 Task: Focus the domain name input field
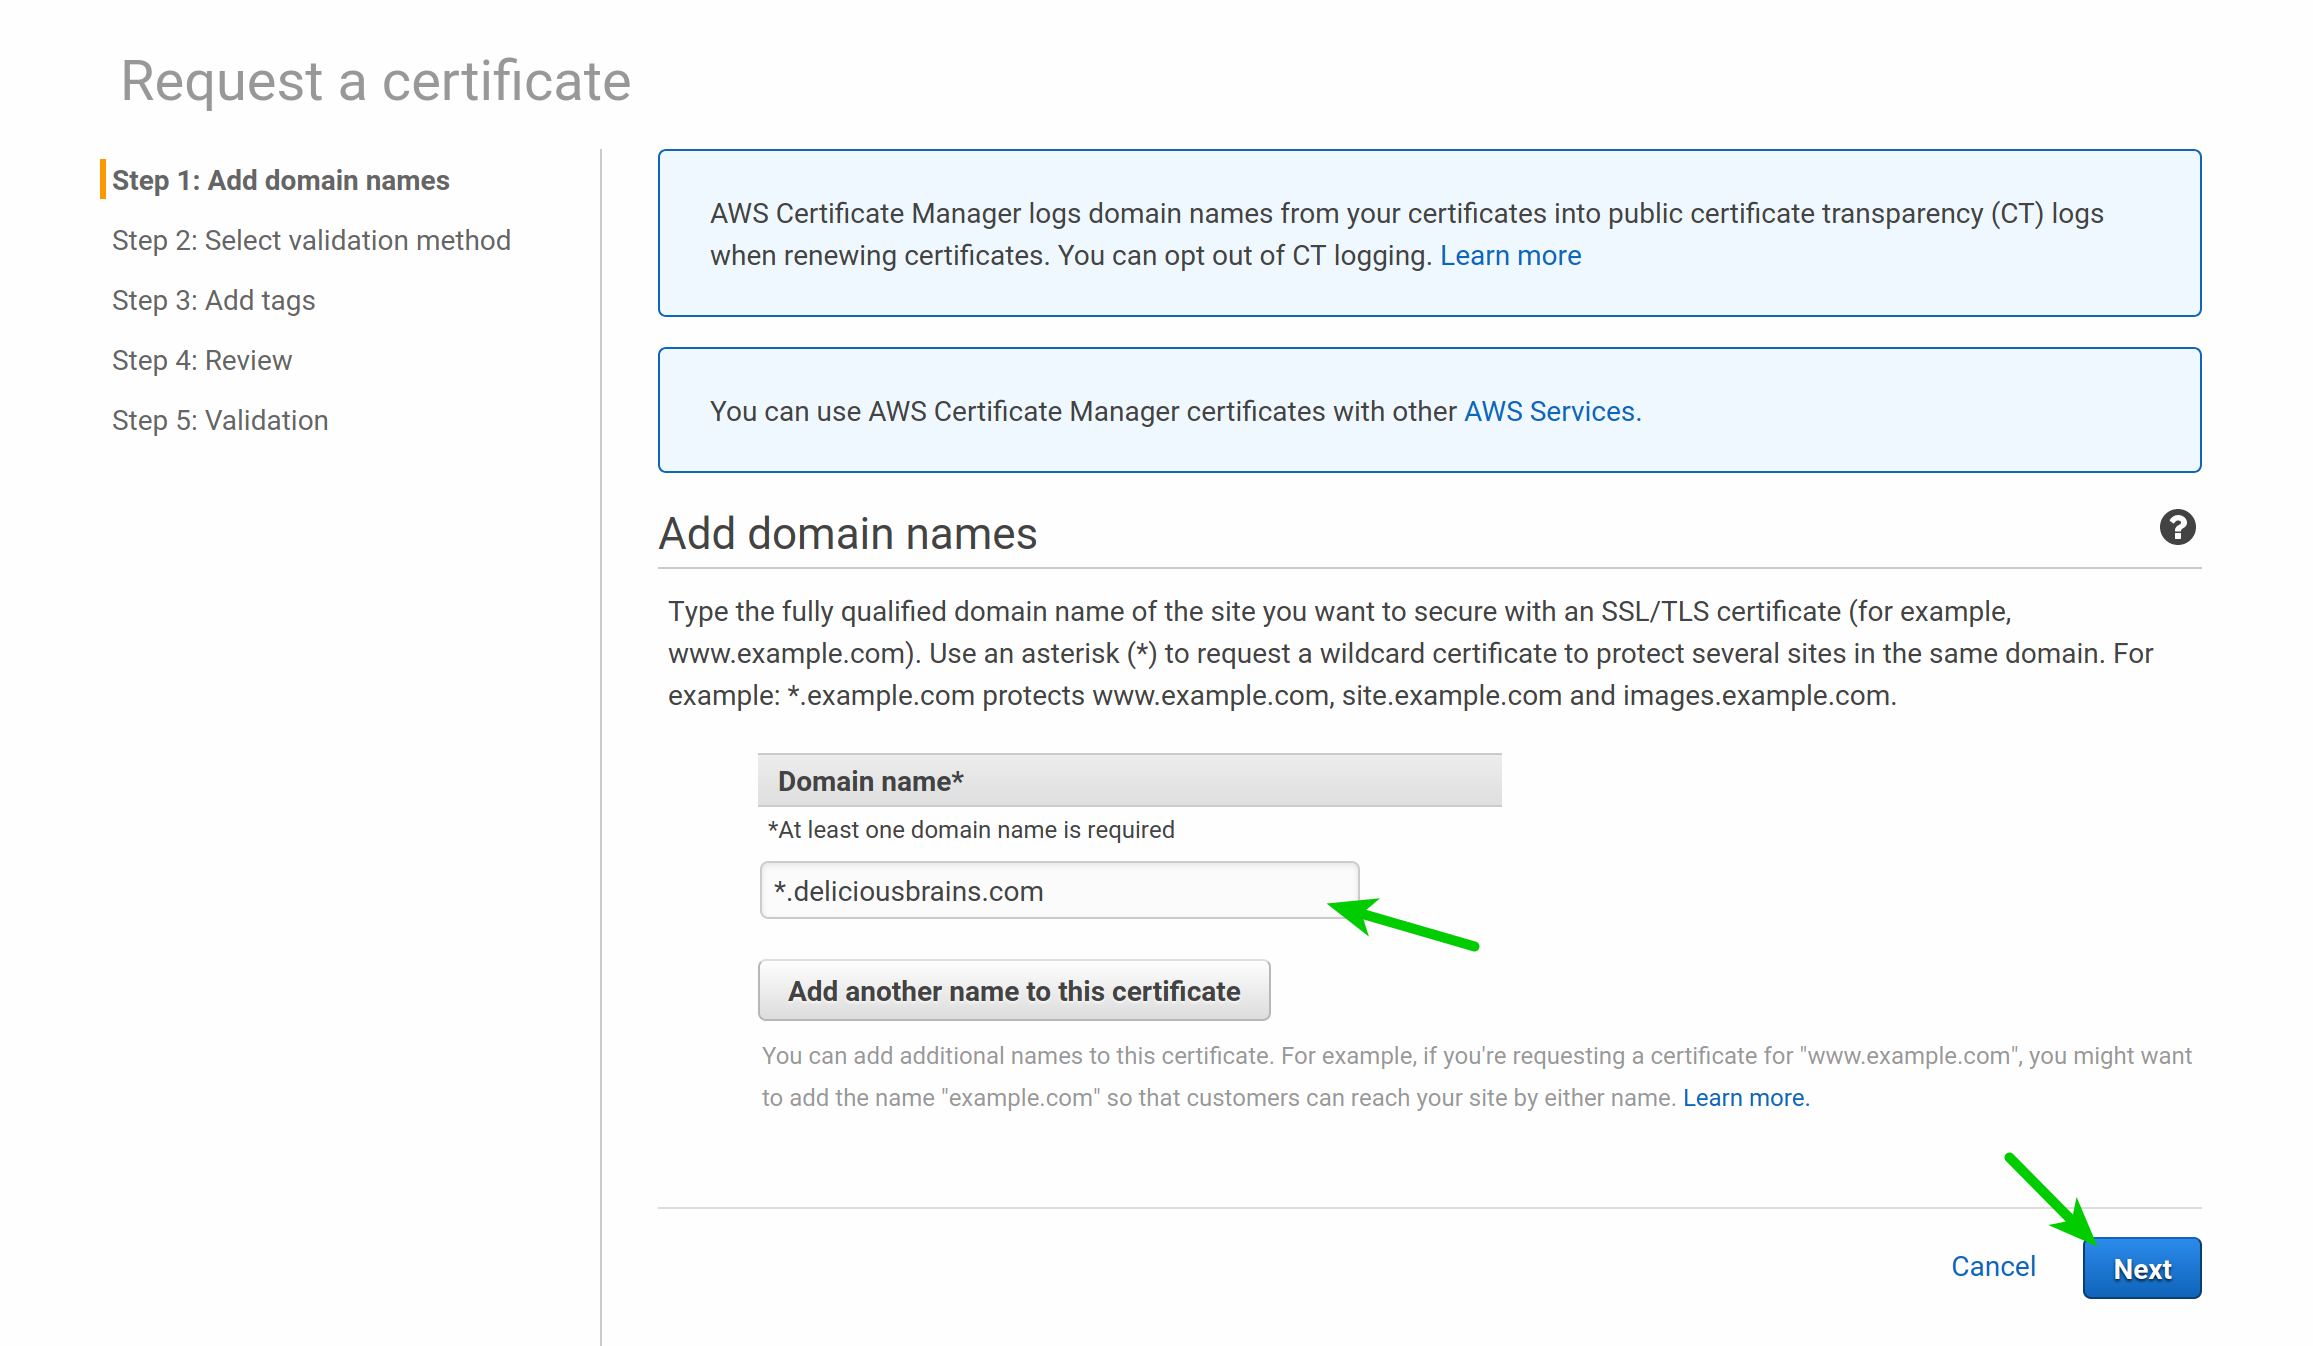(1059, 890)
